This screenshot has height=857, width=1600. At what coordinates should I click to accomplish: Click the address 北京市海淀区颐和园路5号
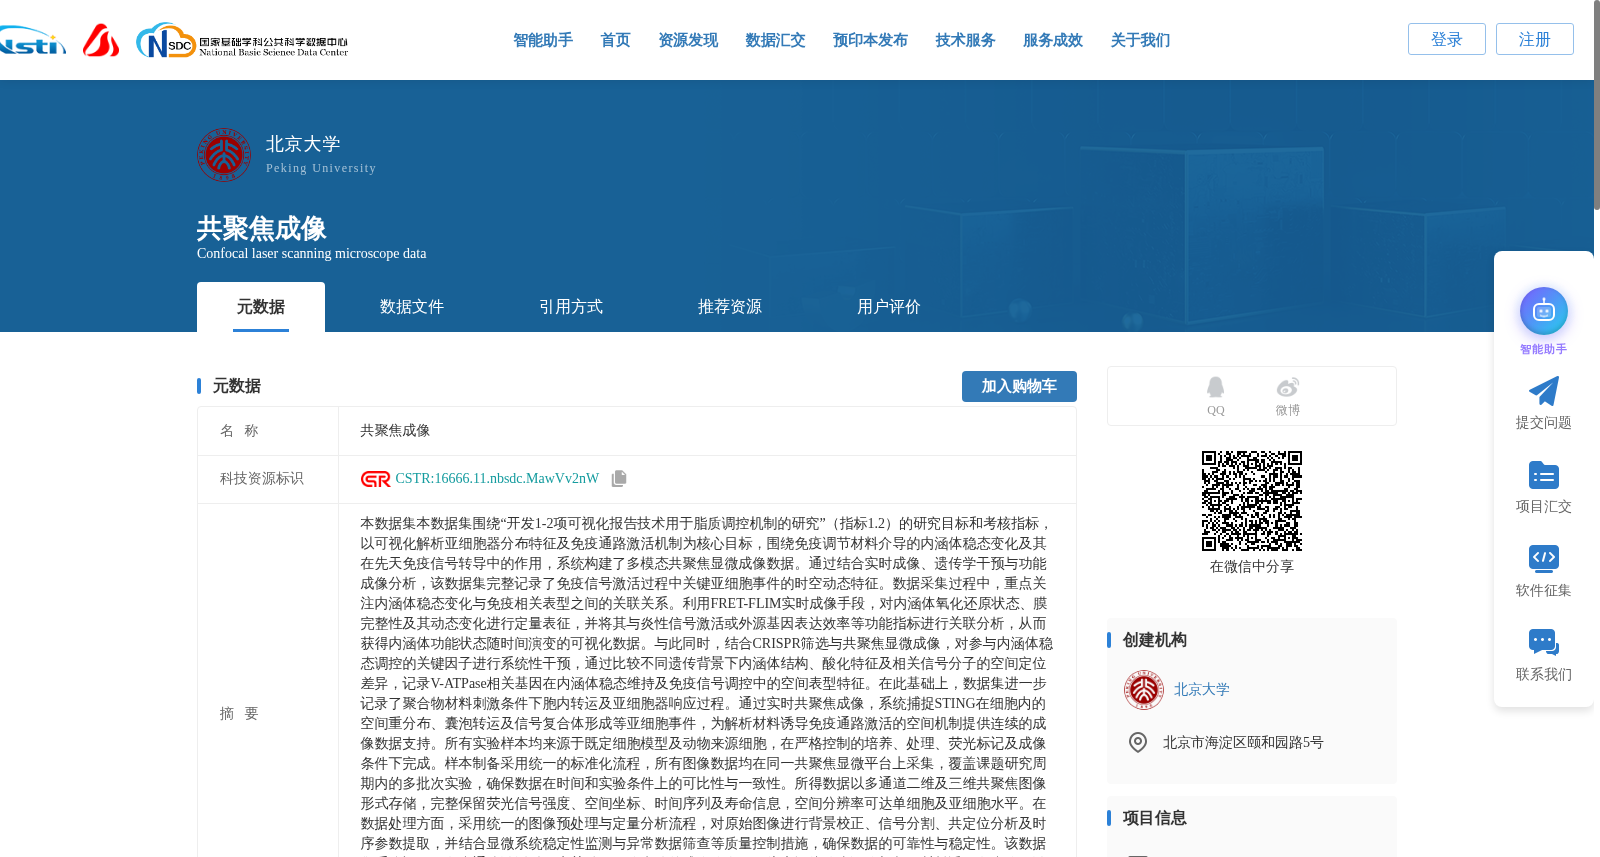click(x=1243, y=743)
